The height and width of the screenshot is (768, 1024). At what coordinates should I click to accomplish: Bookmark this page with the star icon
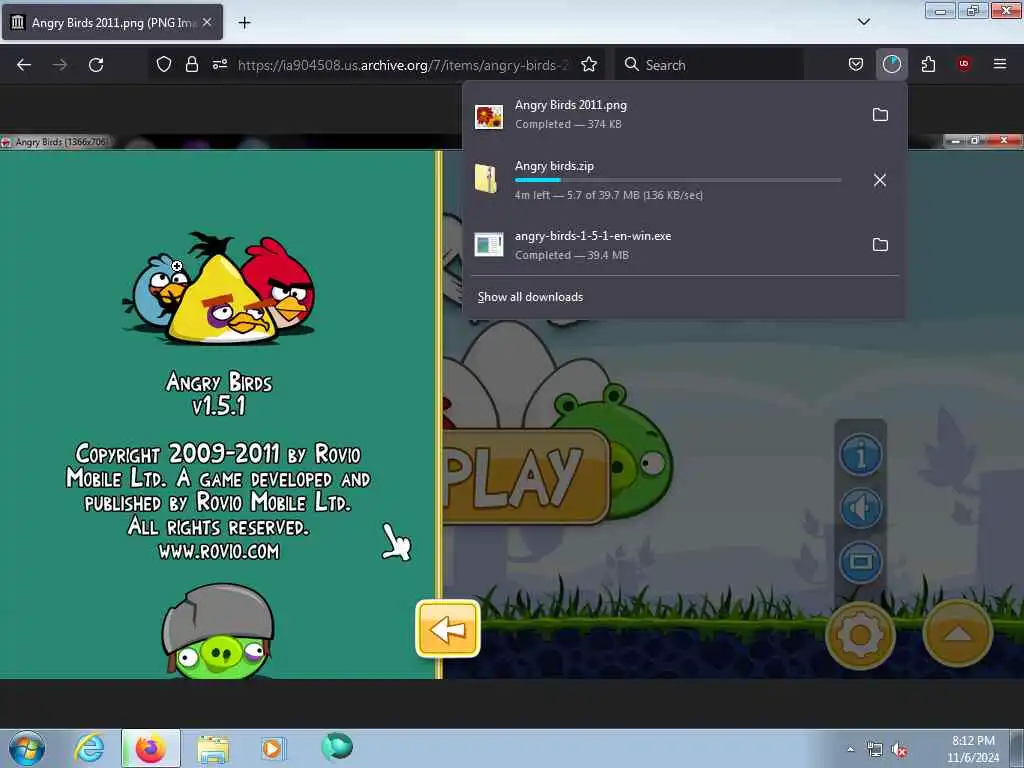pos(589,64)
